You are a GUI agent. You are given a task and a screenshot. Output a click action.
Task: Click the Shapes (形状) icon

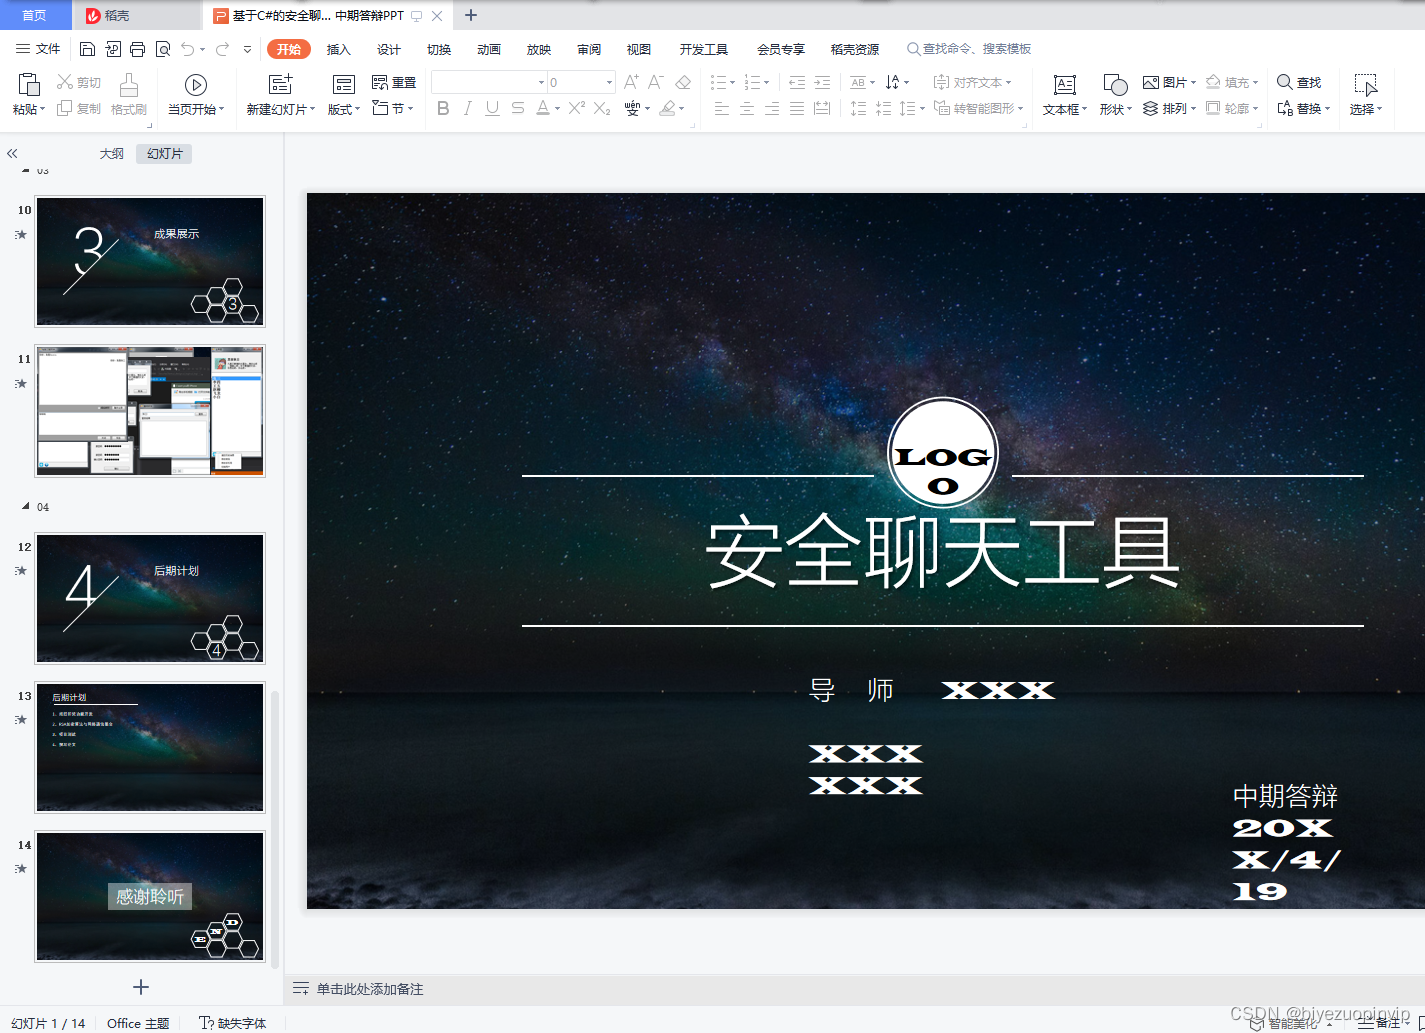1114,86
